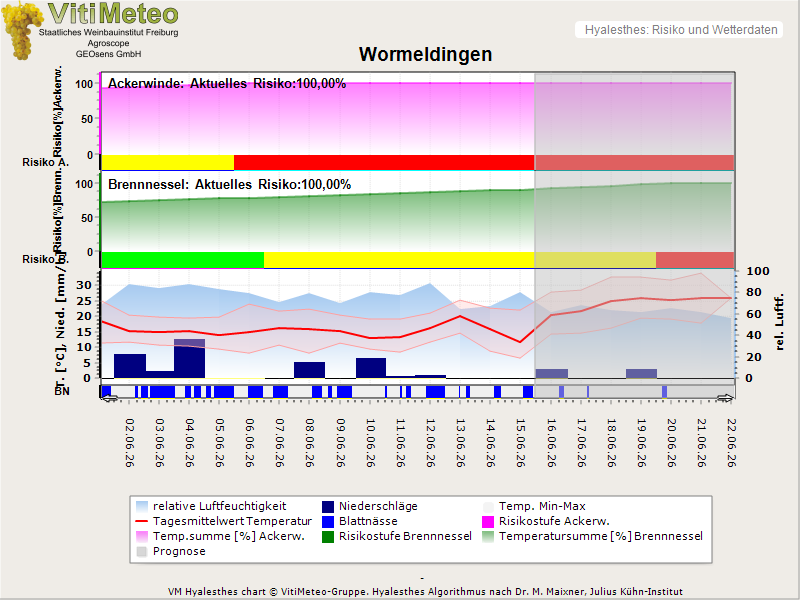Click the Risikostufe Brennnessel legend swatch
This screenshot has height=600, width=800.
328,536
